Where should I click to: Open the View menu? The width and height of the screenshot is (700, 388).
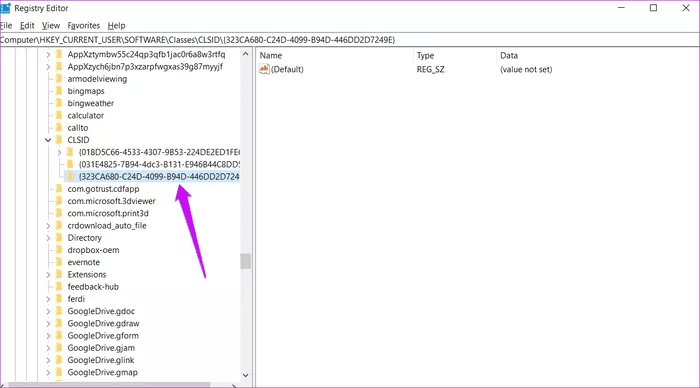click(x=51, y=25)
